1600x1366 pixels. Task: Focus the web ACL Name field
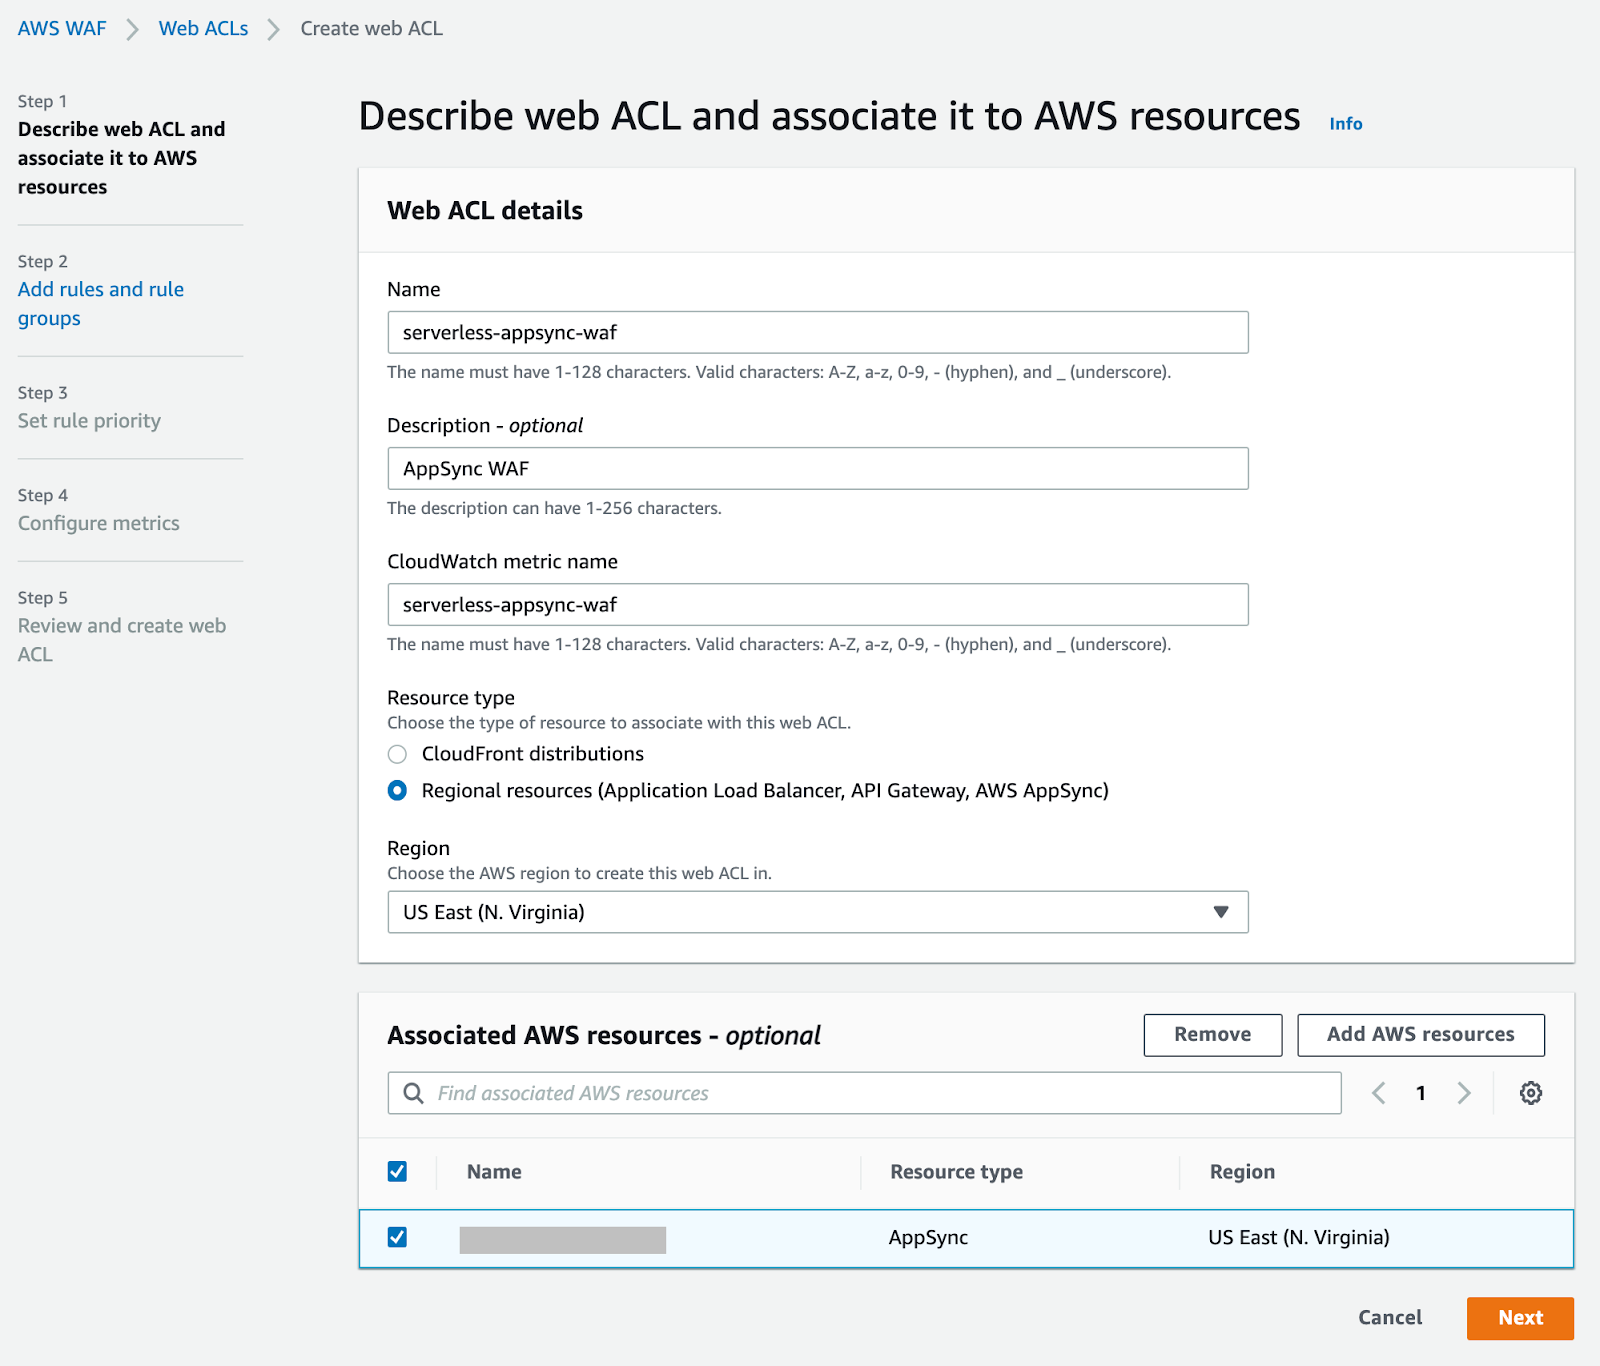click(817, 332)
